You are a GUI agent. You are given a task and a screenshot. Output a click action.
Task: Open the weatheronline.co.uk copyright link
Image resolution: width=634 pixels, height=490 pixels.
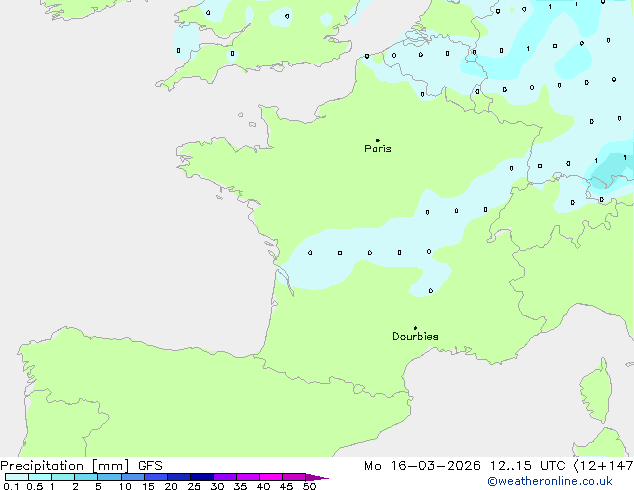pos(550,481)
